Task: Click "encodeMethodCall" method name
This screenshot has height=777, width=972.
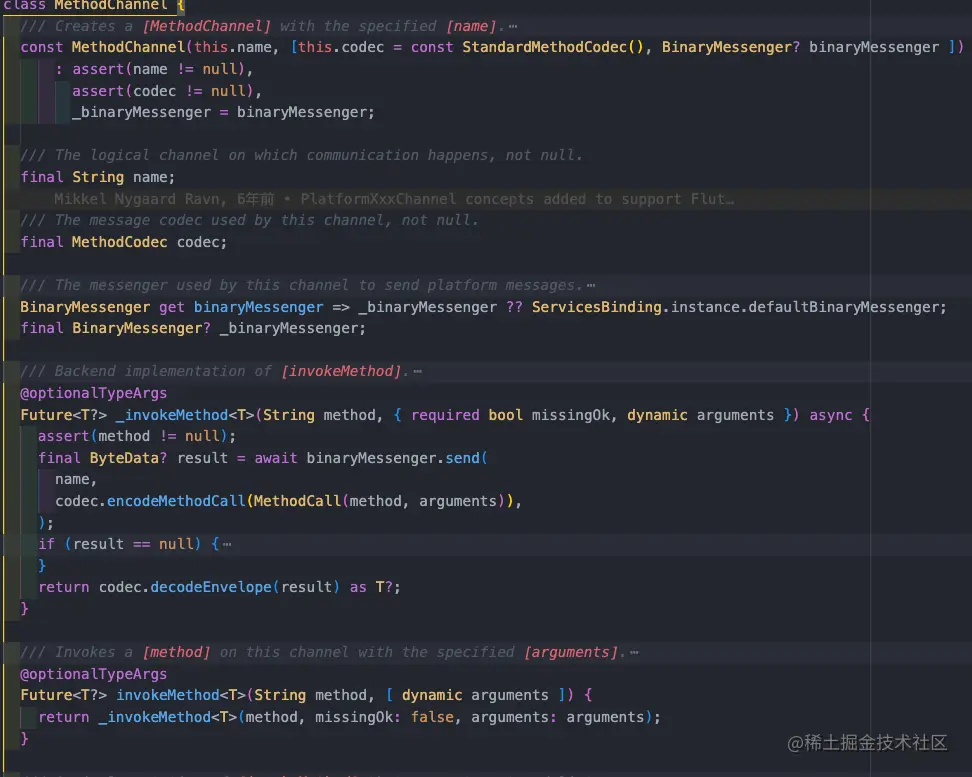Action: pos(176,501)
